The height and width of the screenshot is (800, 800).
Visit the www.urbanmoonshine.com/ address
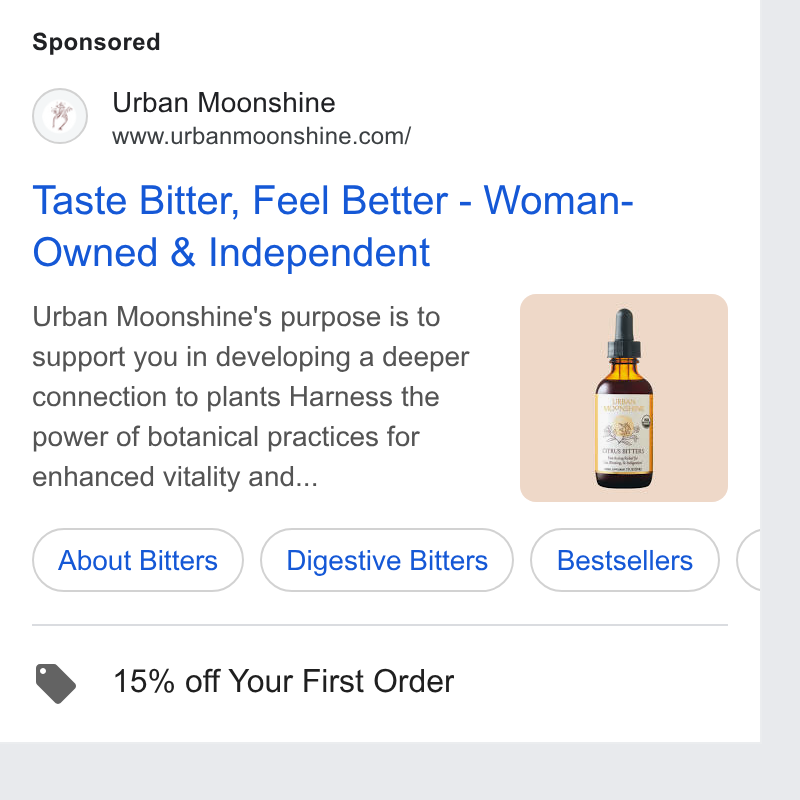[261, 136]
